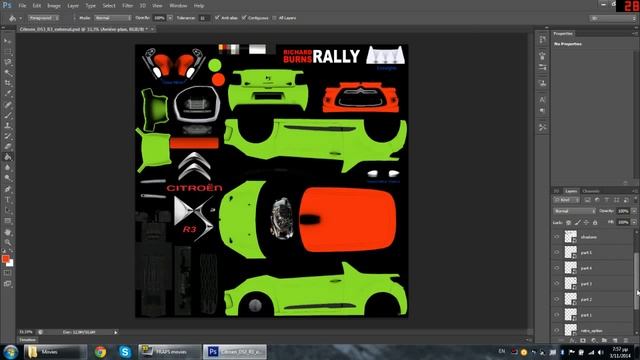Viewport: 640px width, 360px height.
Task: Enable the All Layers checkbox
Action: coord(274,18)
